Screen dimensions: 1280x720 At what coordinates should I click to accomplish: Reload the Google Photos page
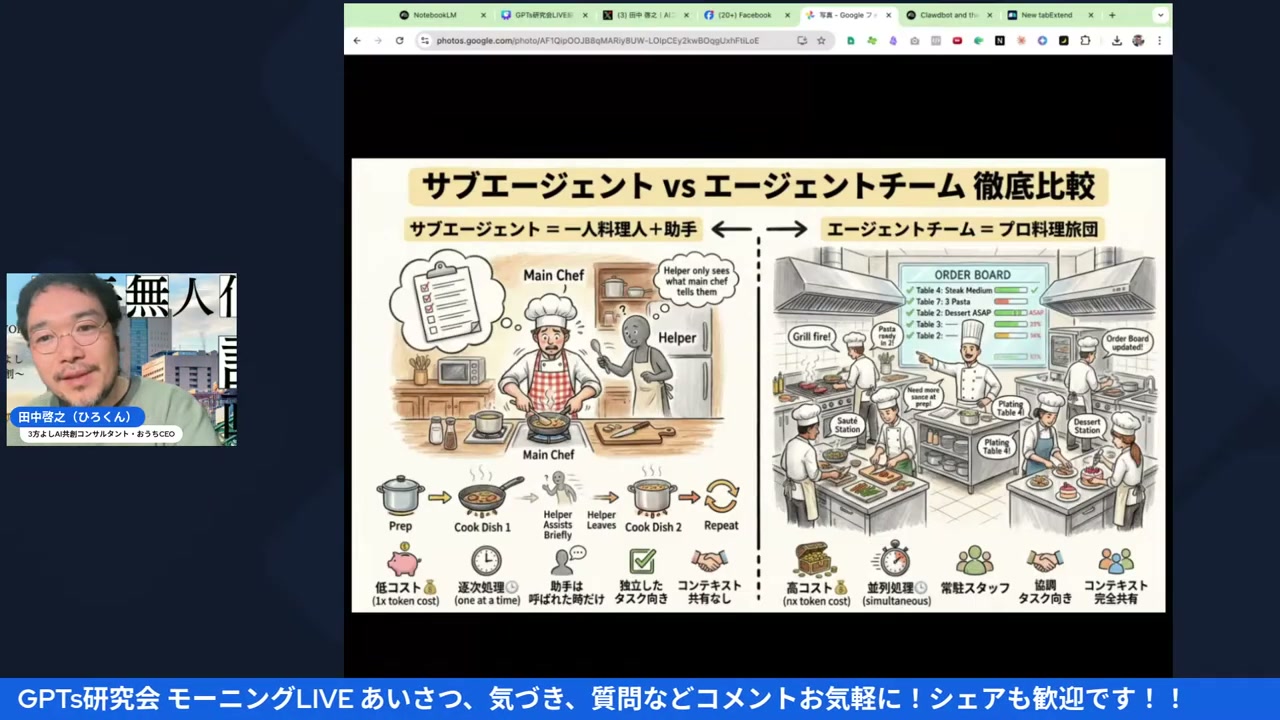[399, 41]
